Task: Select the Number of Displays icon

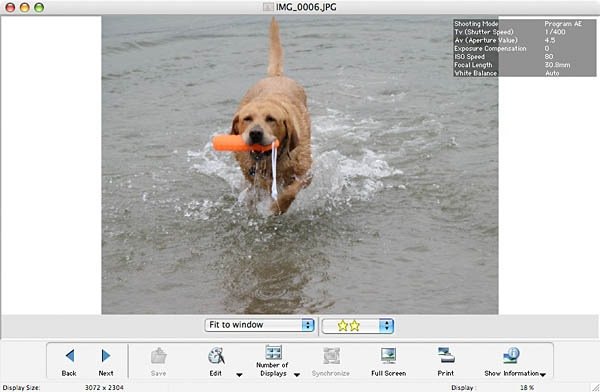Action: point(273,352)
